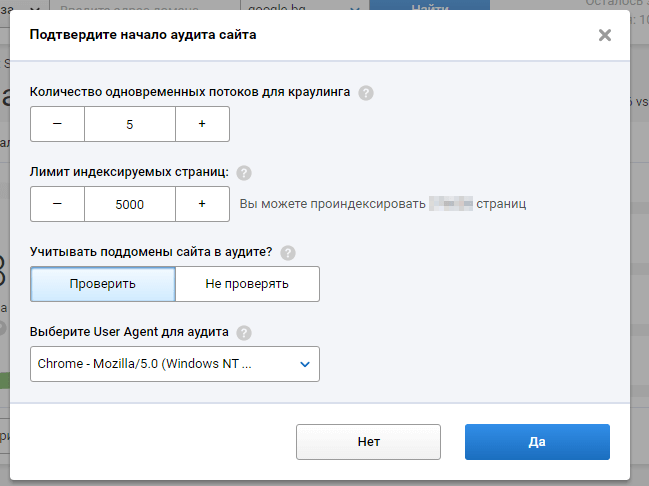Click the dialog title Подтвердите начало аудита сайта
The width and height of the screenshot is (649, 486).
pyautogui.click(x=143, y=35)
